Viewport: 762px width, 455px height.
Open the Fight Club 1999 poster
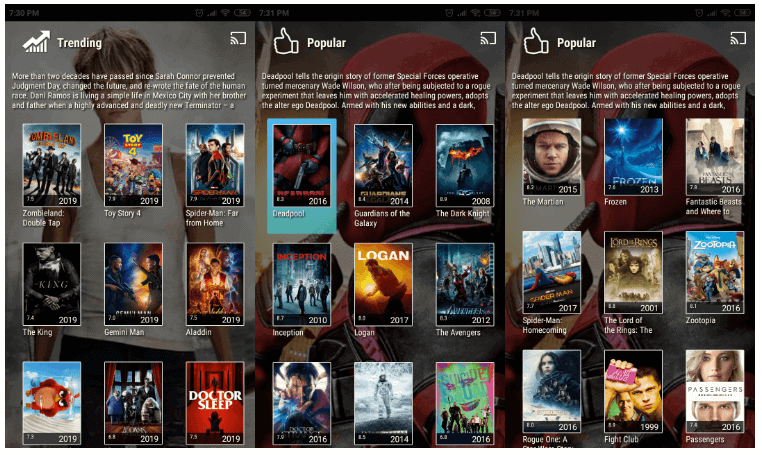[633, 391]
